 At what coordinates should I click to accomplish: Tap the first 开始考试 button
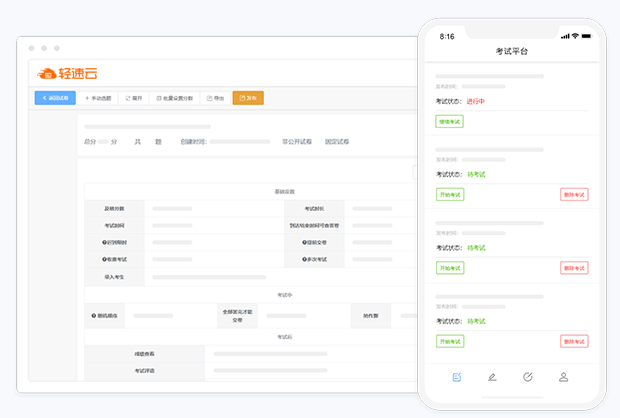450,194
